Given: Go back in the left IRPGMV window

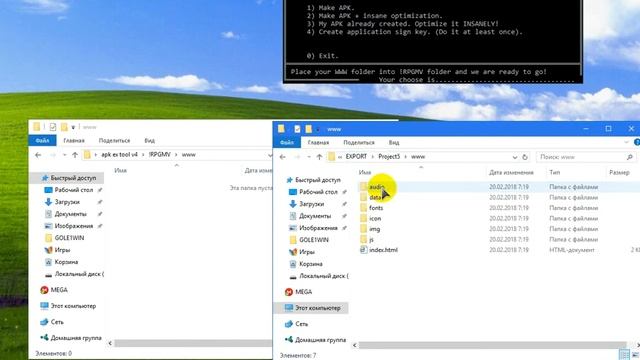Looking at the screenshot, I should [38, 155].
